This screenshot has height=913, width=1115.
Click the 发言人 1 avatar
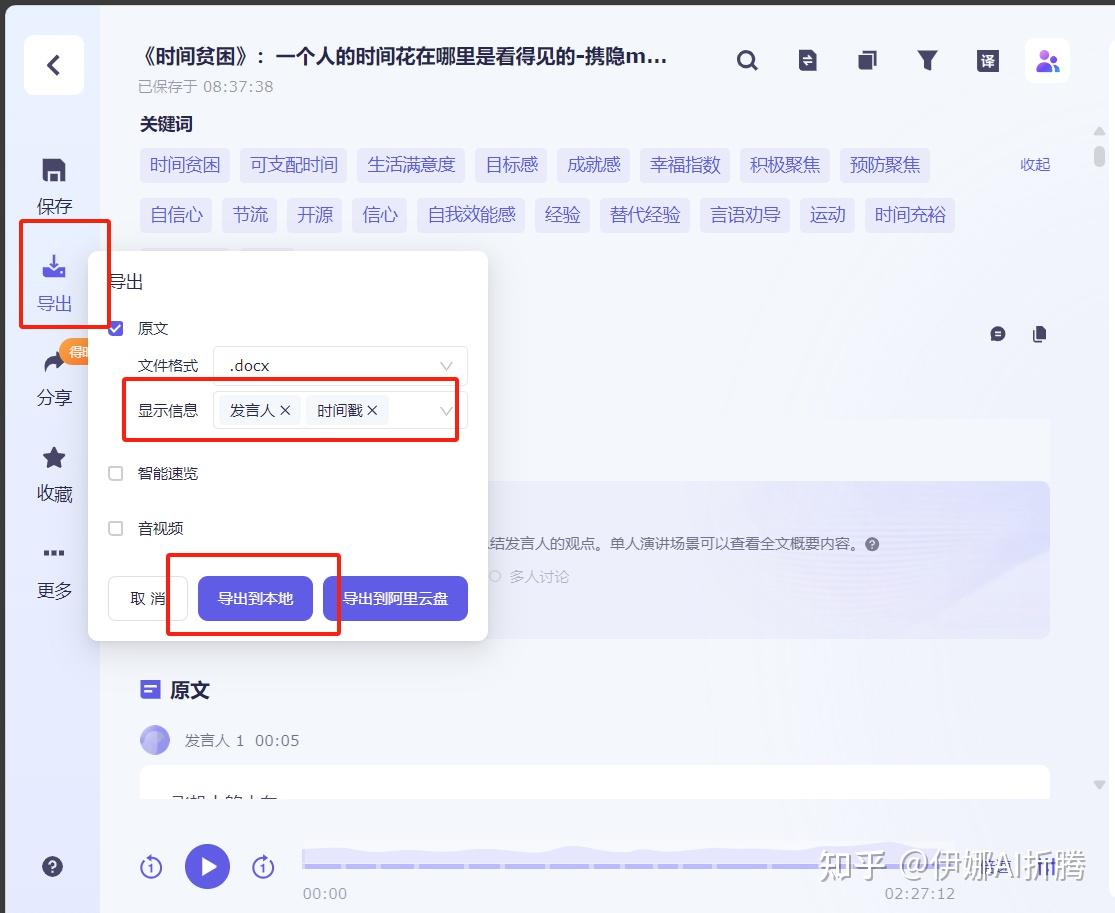[155, 740]
